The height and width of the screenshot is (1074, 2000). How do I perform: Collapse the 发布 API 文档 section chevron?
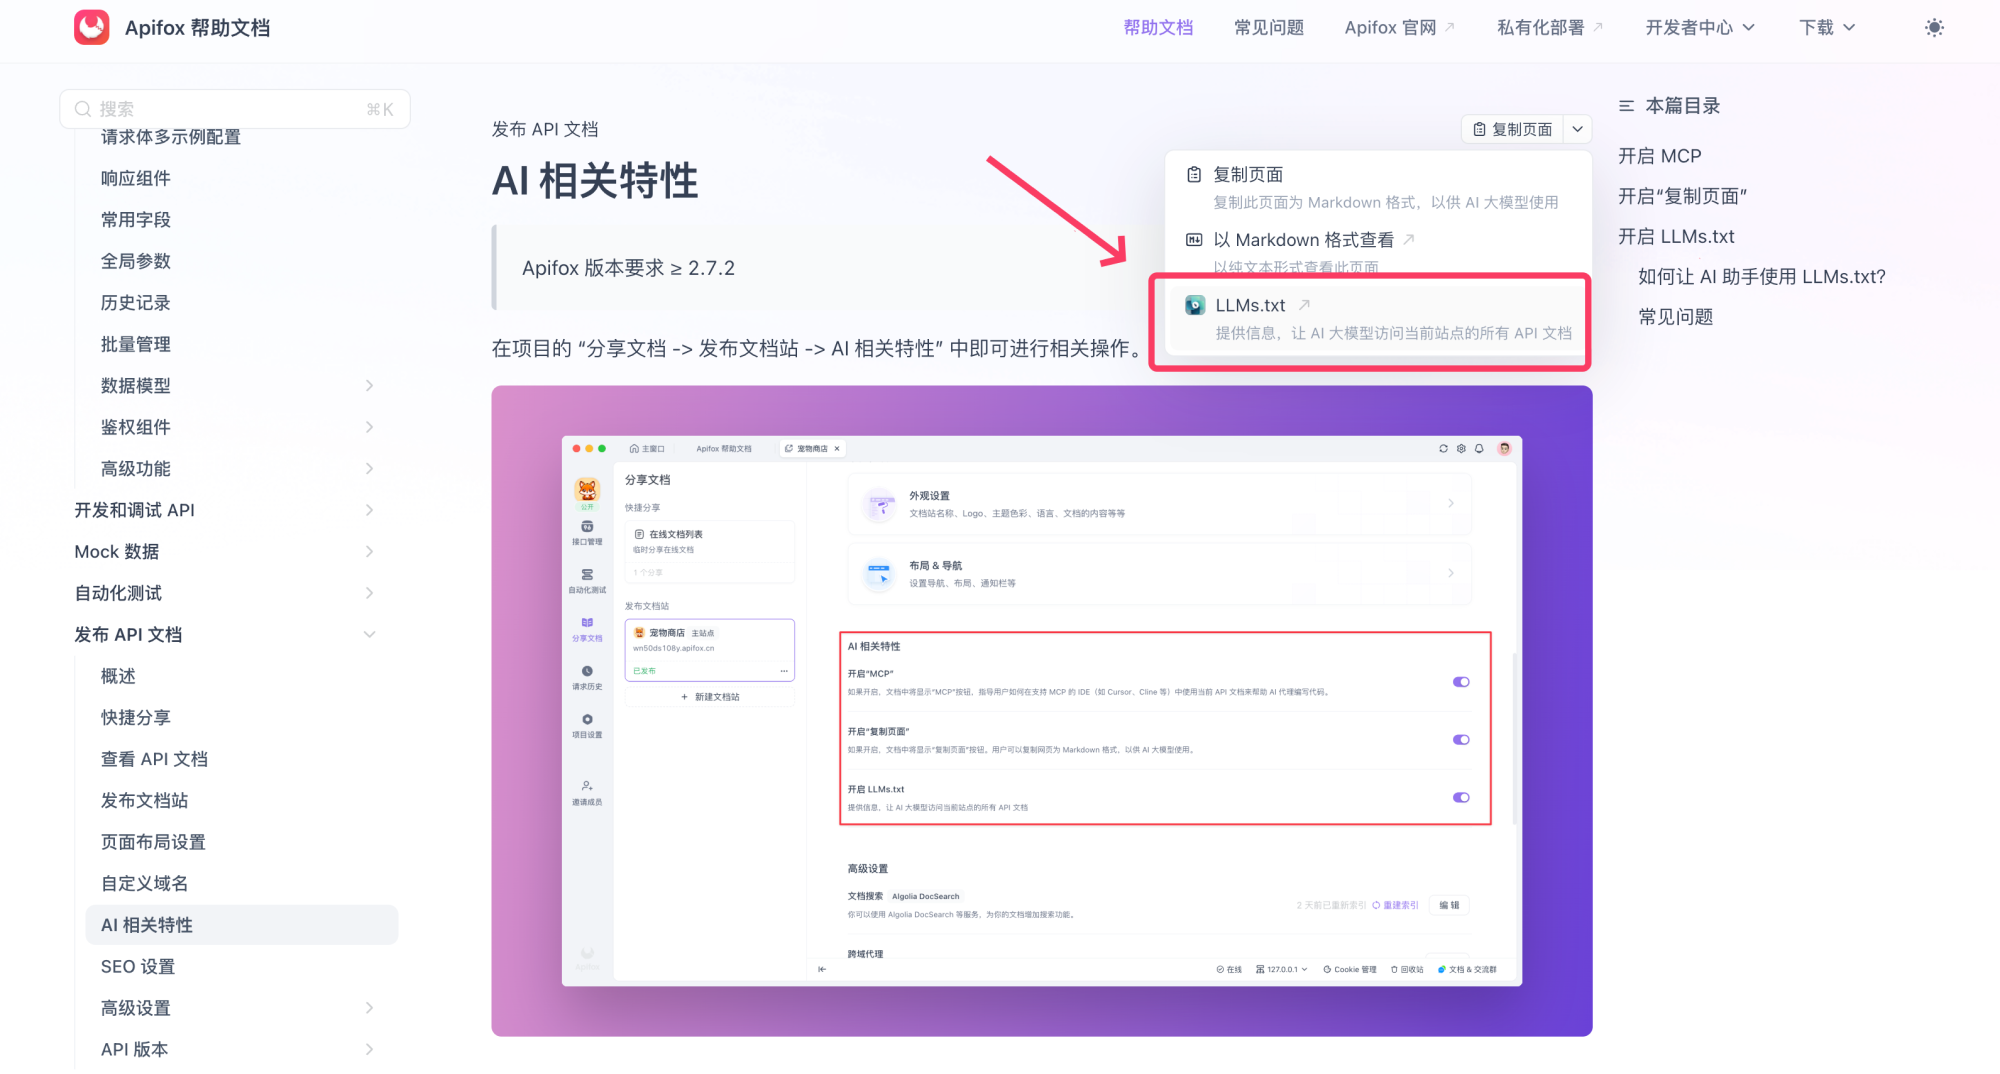point(369,635)
